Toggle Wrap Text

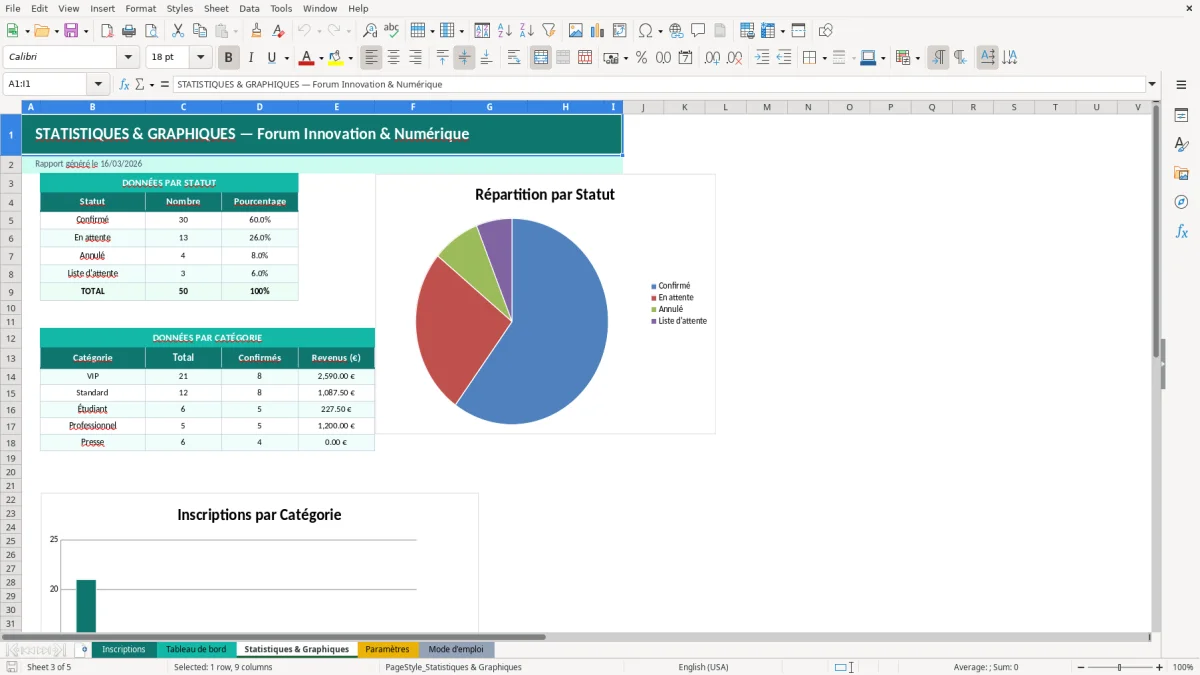point(514,58)
